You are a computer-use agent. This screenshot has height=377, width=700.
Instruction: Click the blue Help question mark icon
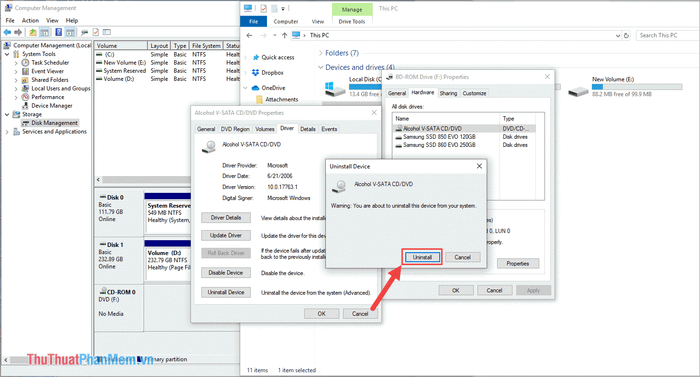point(58,32)
